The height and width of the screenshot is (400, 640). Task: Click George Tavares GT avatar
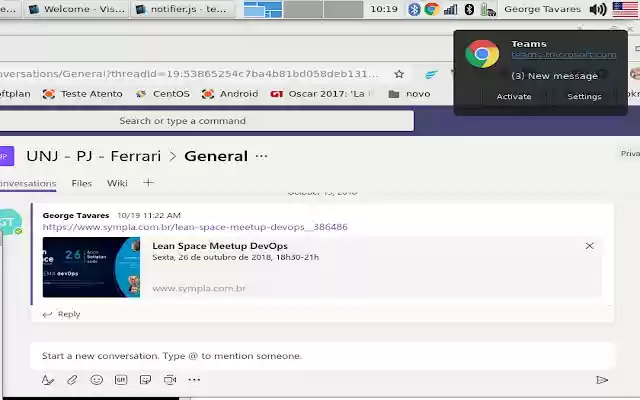point(9,222)
